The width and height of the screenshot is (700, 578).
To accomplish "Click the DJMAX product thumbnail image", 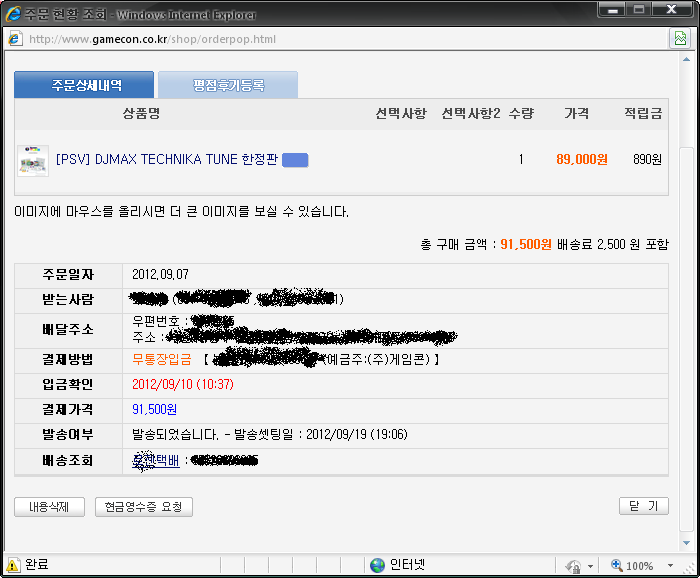I will pos(33,161).
